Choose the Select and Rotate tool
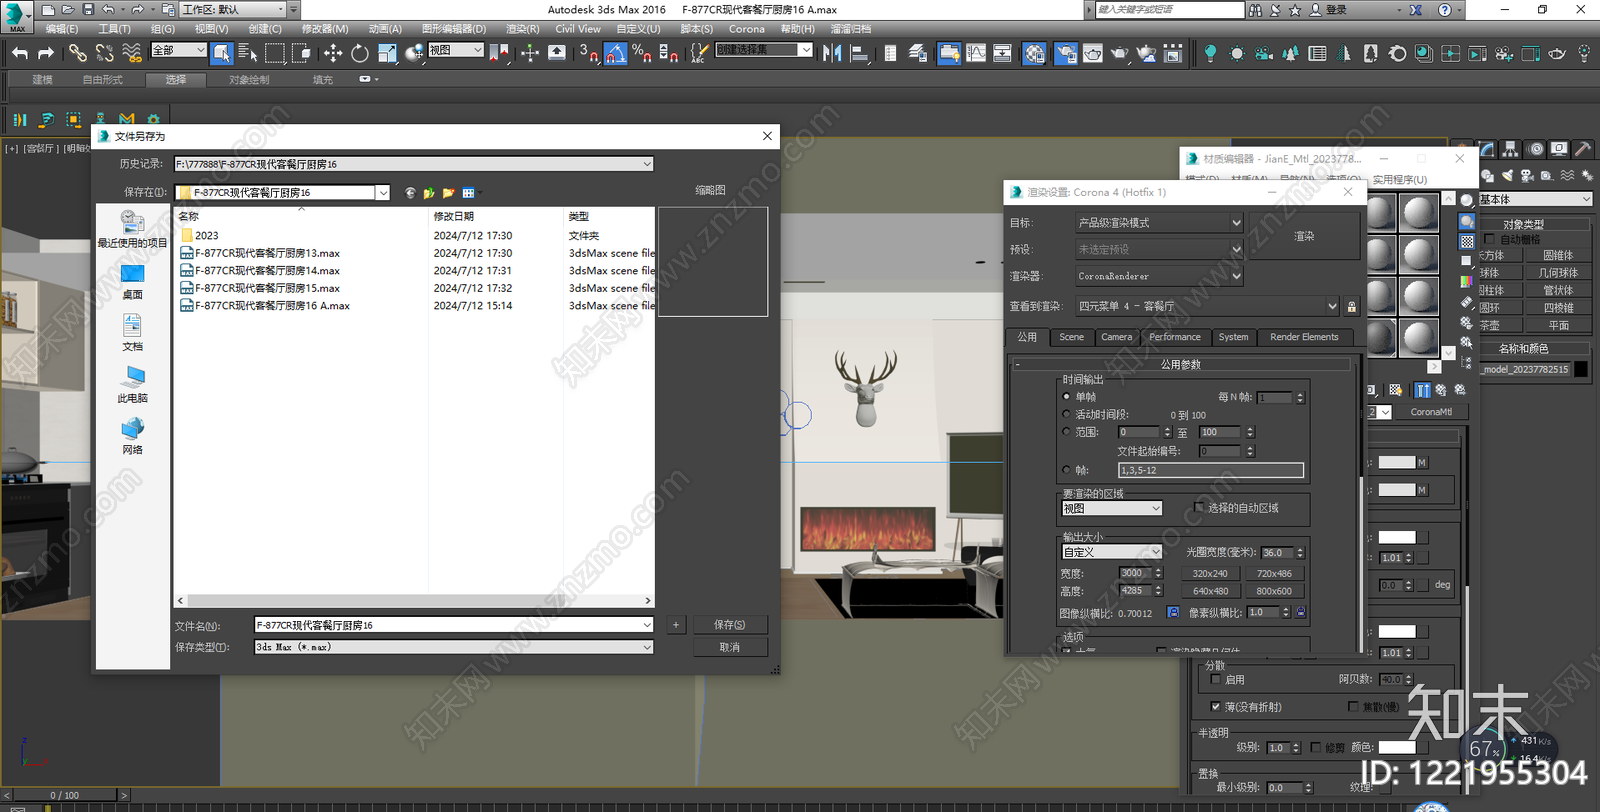 360,52
